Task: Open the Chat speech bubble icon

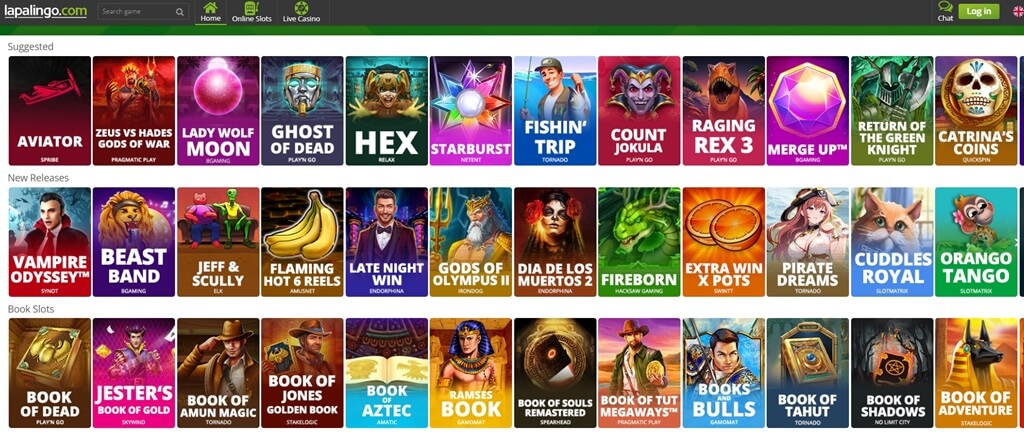Action: (945, 7)
